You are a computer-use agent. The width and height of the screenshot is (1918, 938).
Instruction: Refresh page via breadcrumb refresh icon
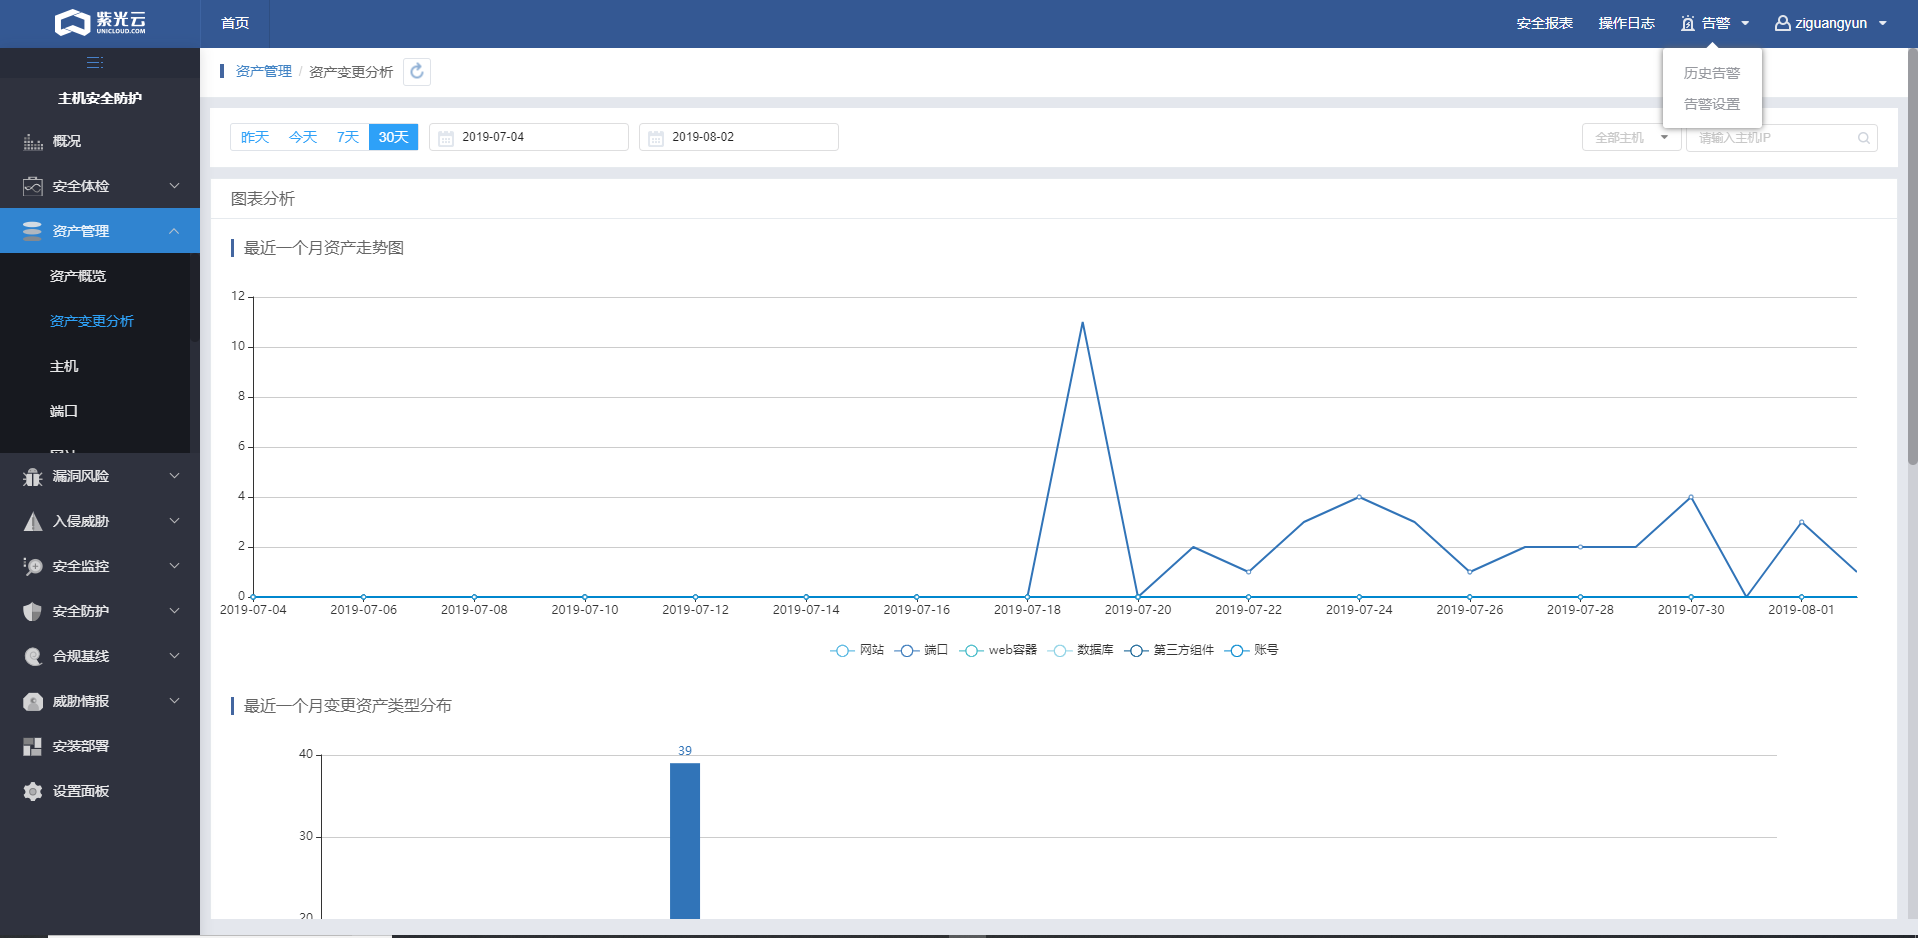tap(417, 71)
